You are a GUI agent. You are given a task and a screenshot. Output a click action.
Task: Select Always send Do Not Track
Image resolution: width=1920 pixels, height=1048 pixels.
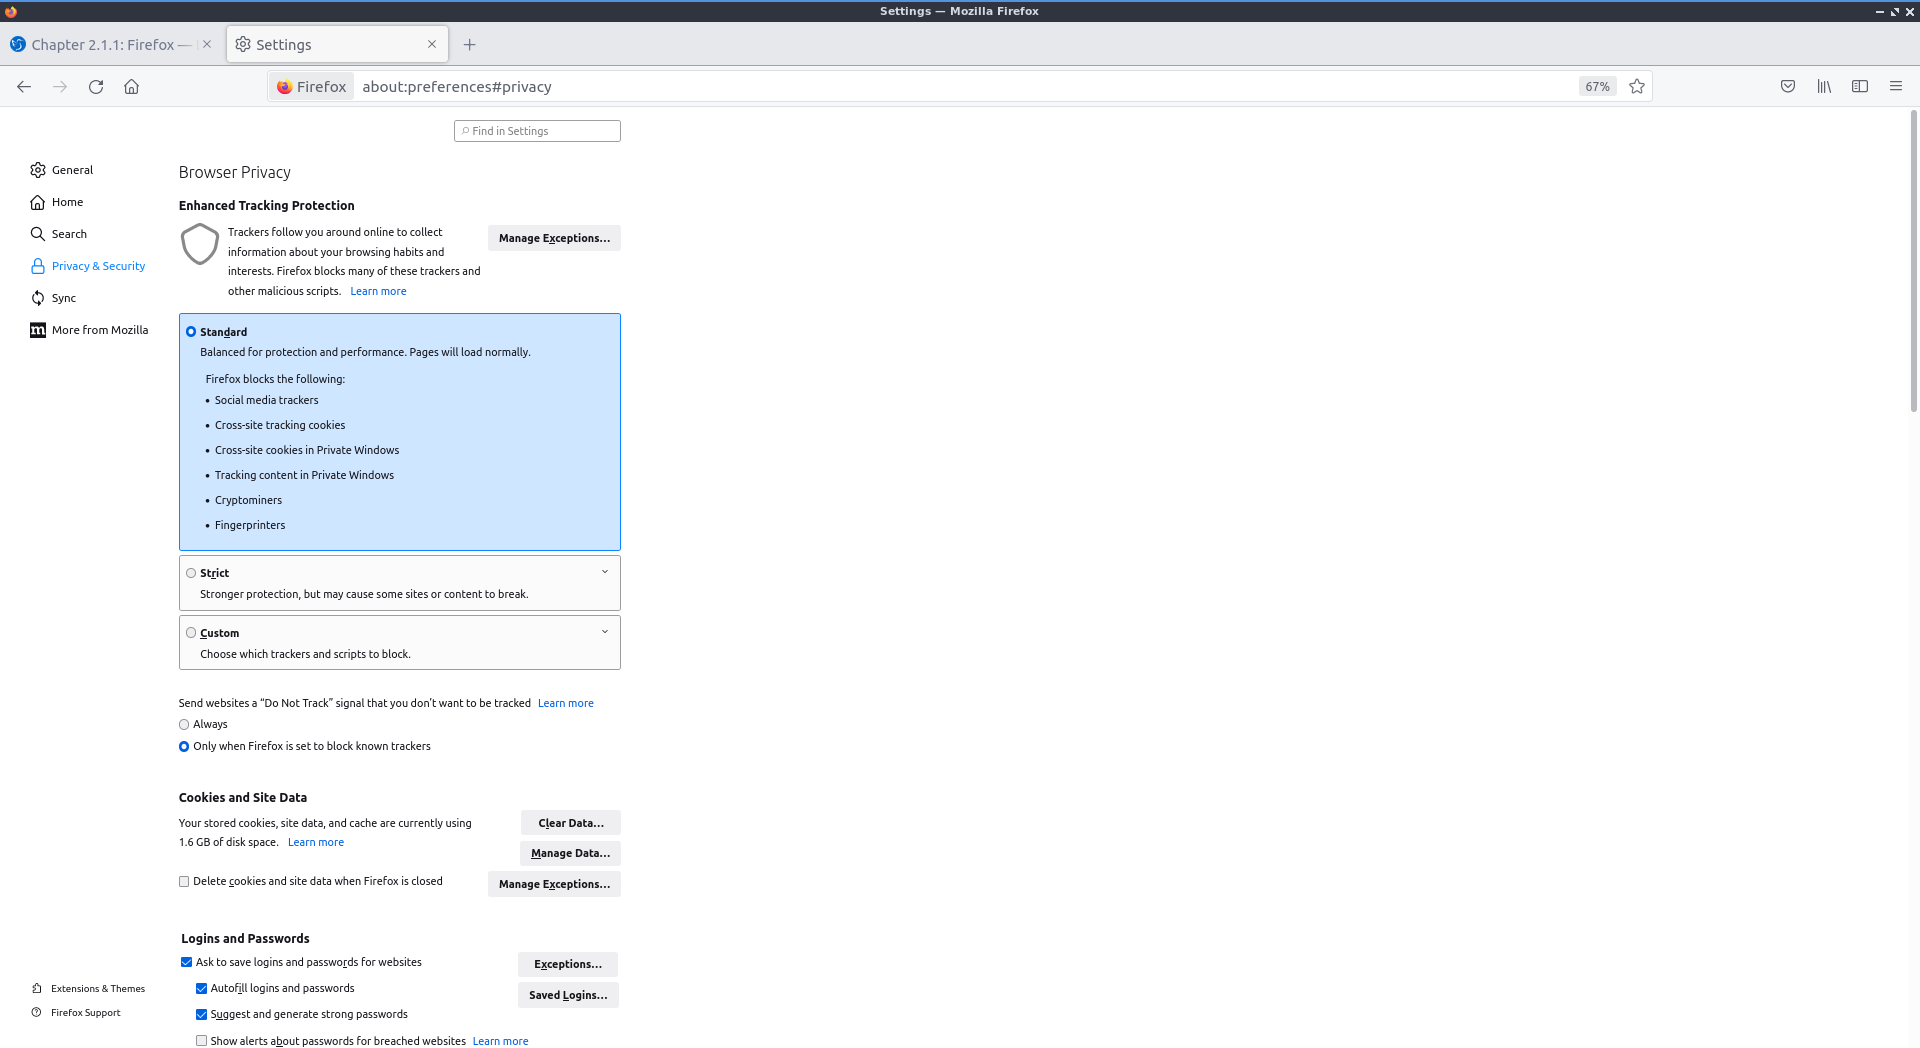click(x=184, y=725)
